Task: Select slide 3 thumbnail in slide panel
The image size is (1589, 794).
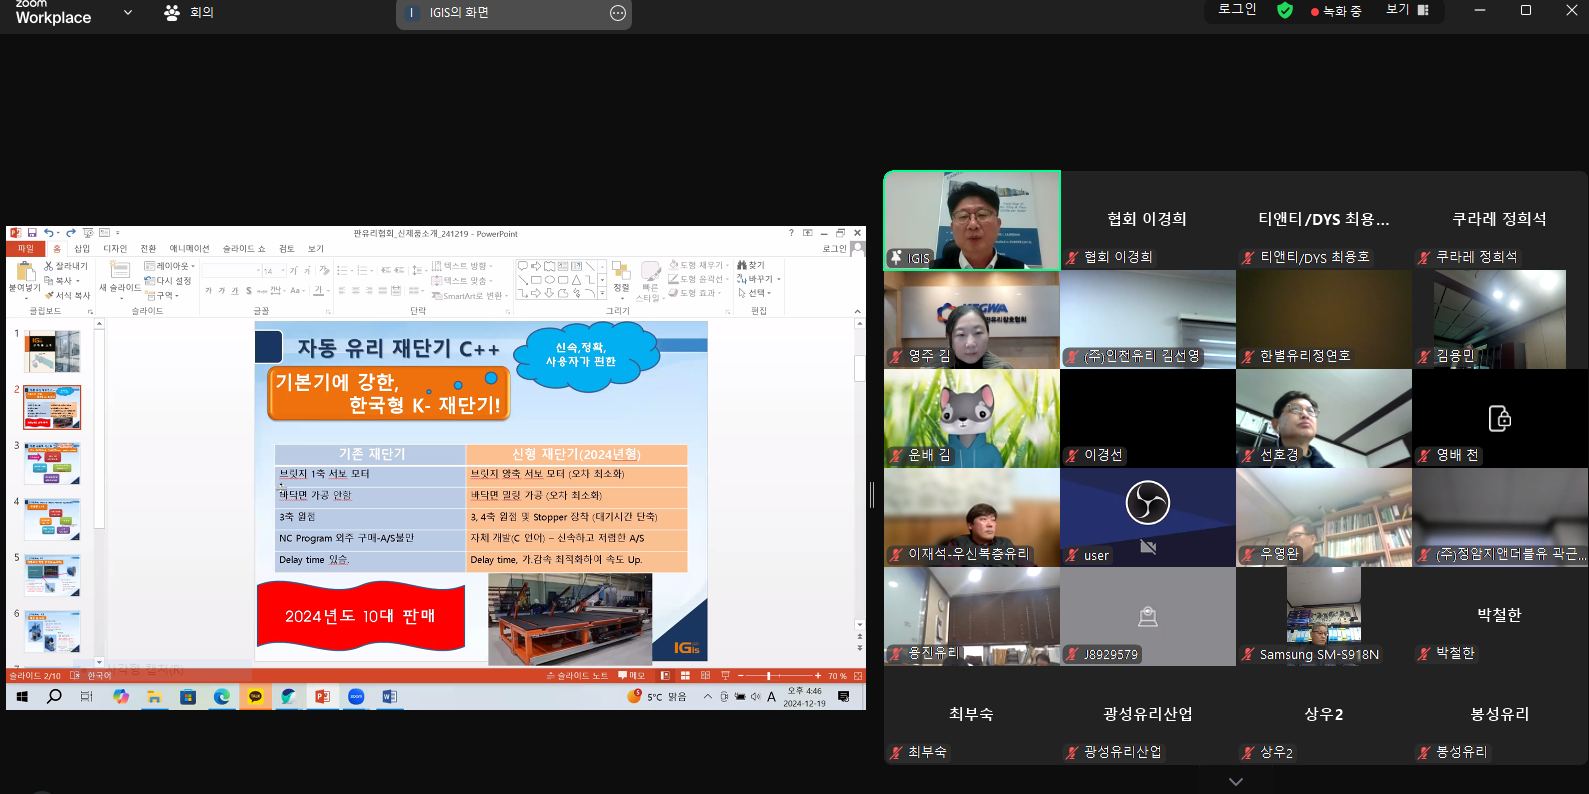Action: (x=52, y=464)
